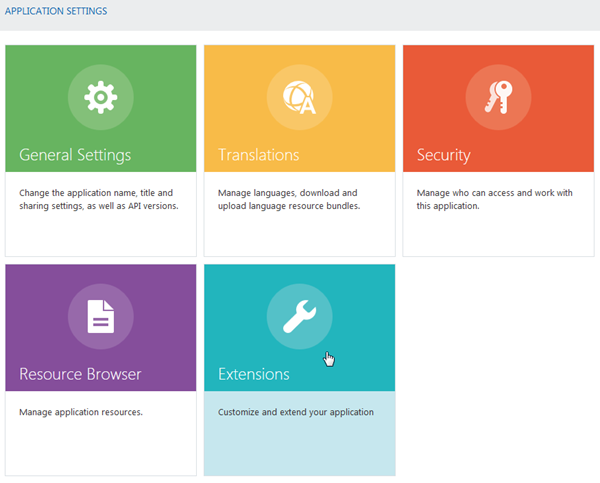The image size is (600, 483).
Task: Open the Extensions title
Action: coord(254,374)
